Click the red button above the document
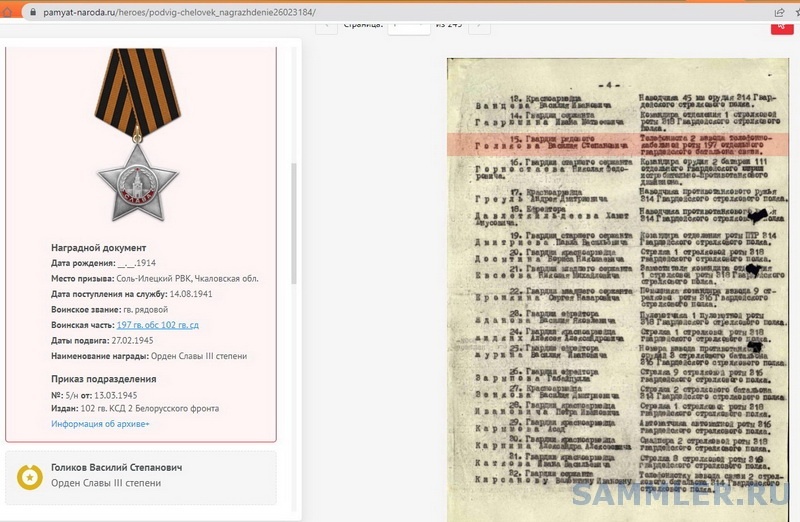The width and height of the screenshot is (800, 522). 782,28
